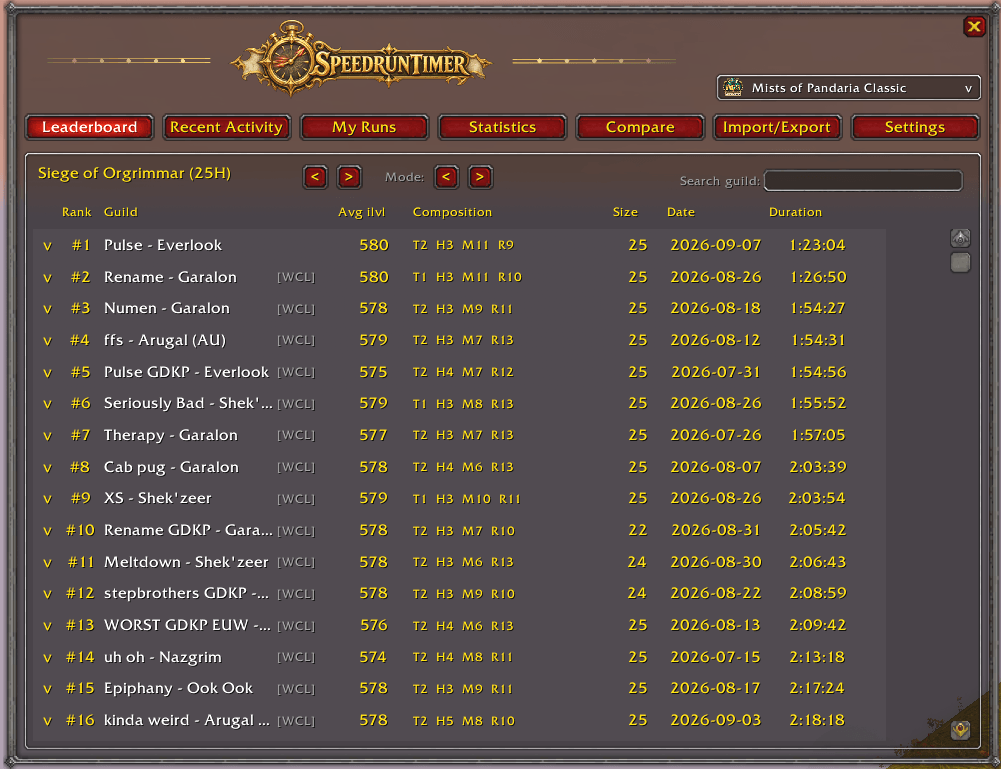The width and height of the screenshot is (1001, 769).
Task: Select guild name Pulse - Everlook
Action: coord(163,245)
